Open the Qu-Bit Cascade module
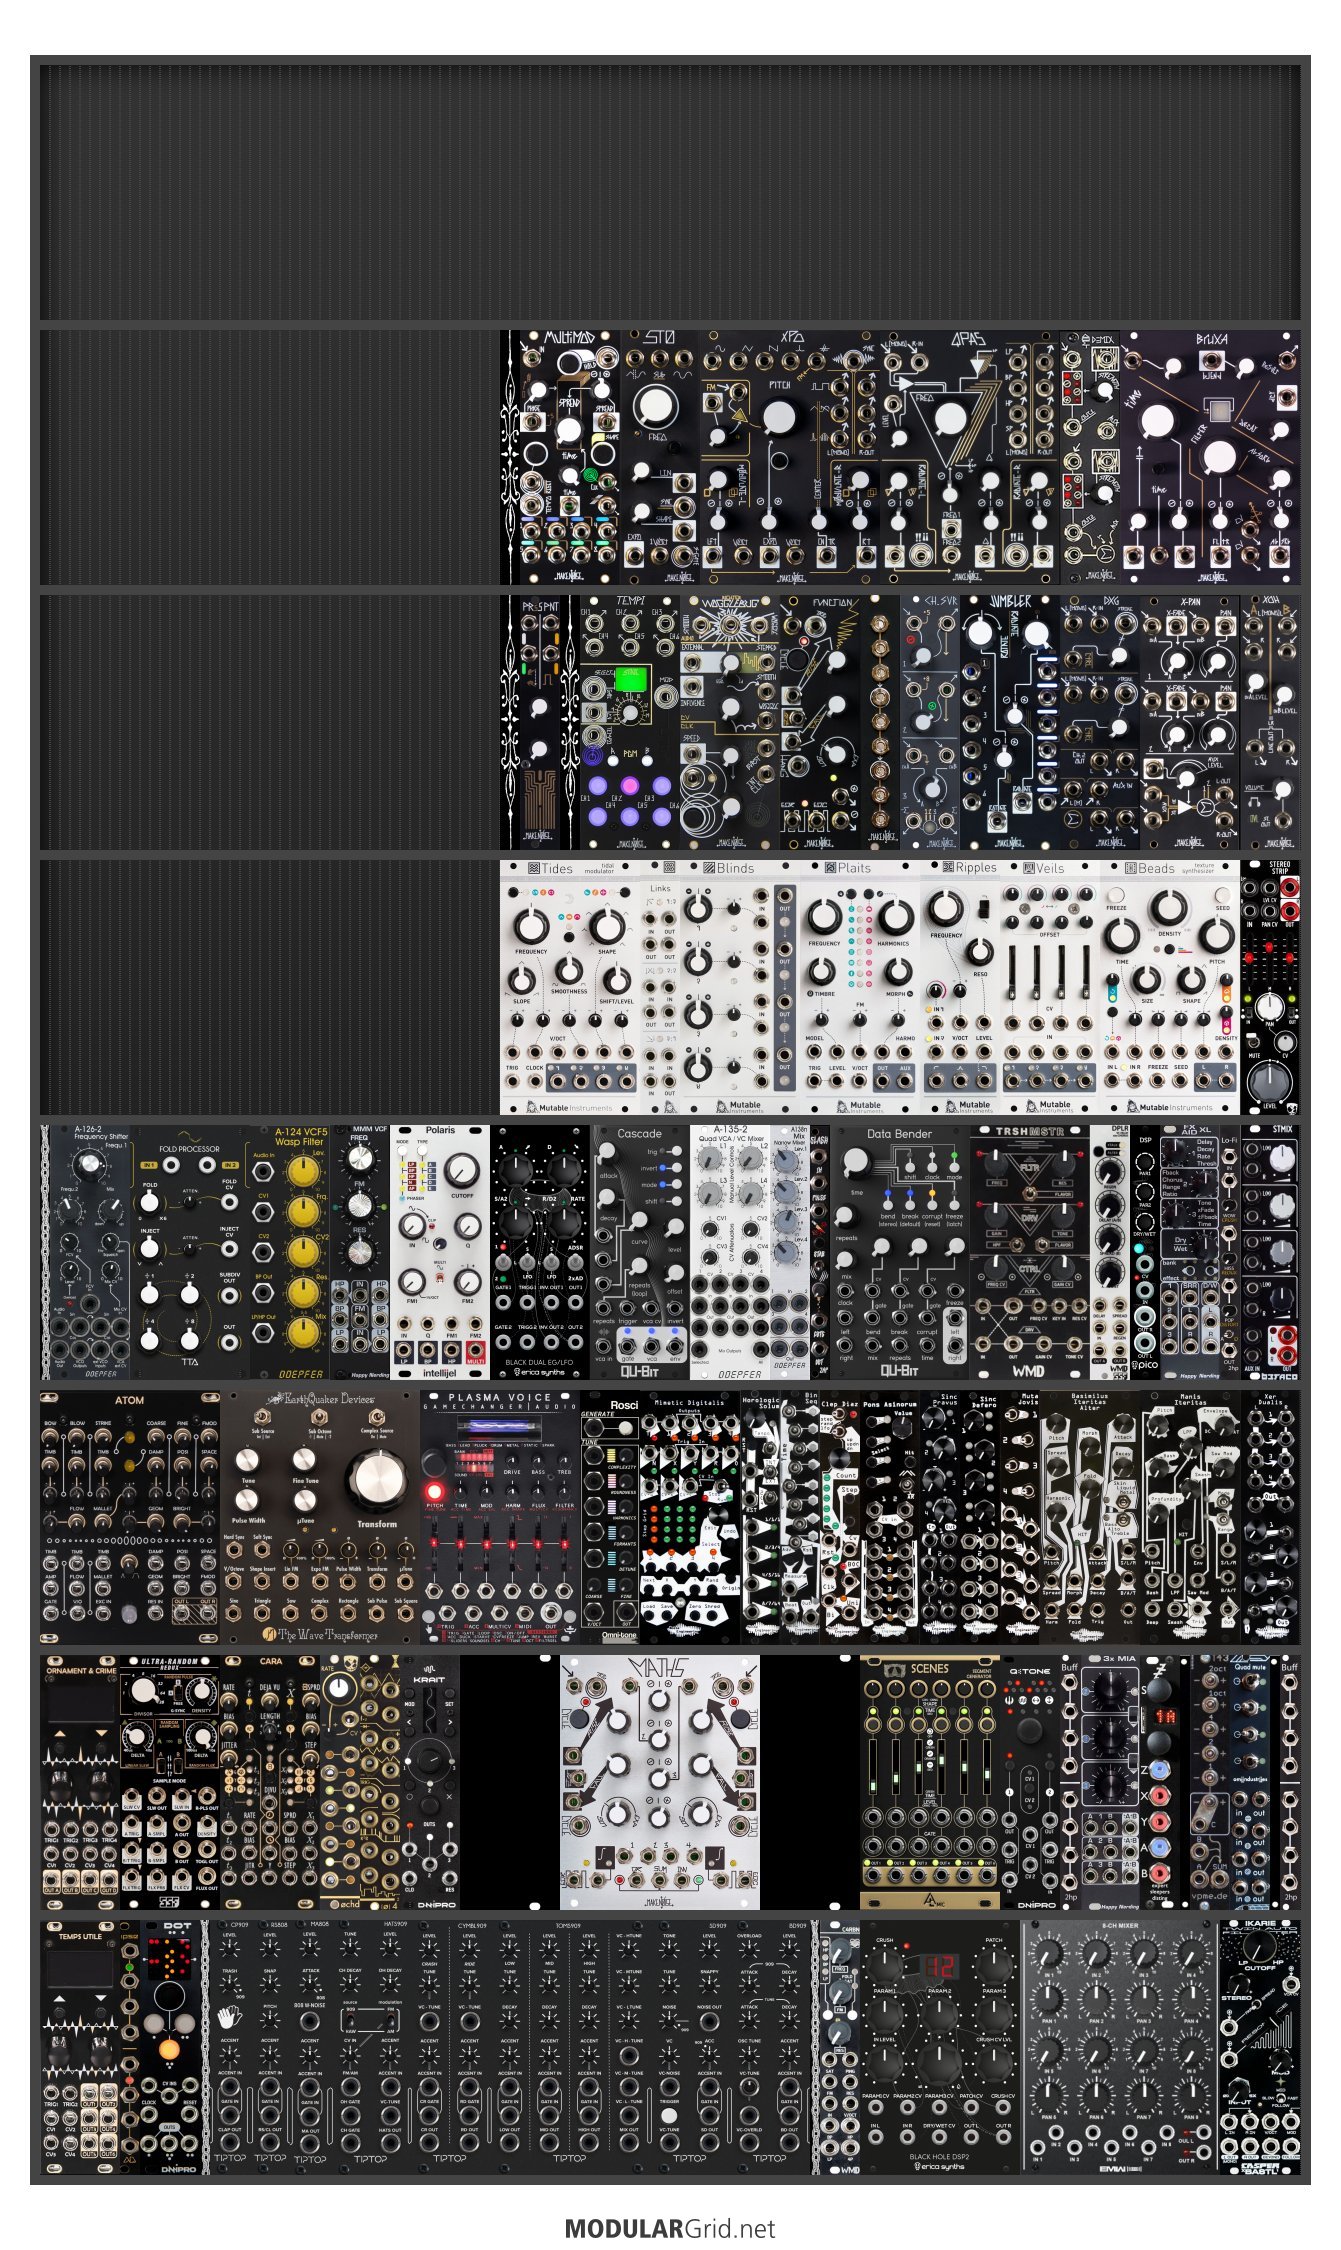Image resolution: width=1341 pixels, height=2250 pixels. coord(640,1252)
